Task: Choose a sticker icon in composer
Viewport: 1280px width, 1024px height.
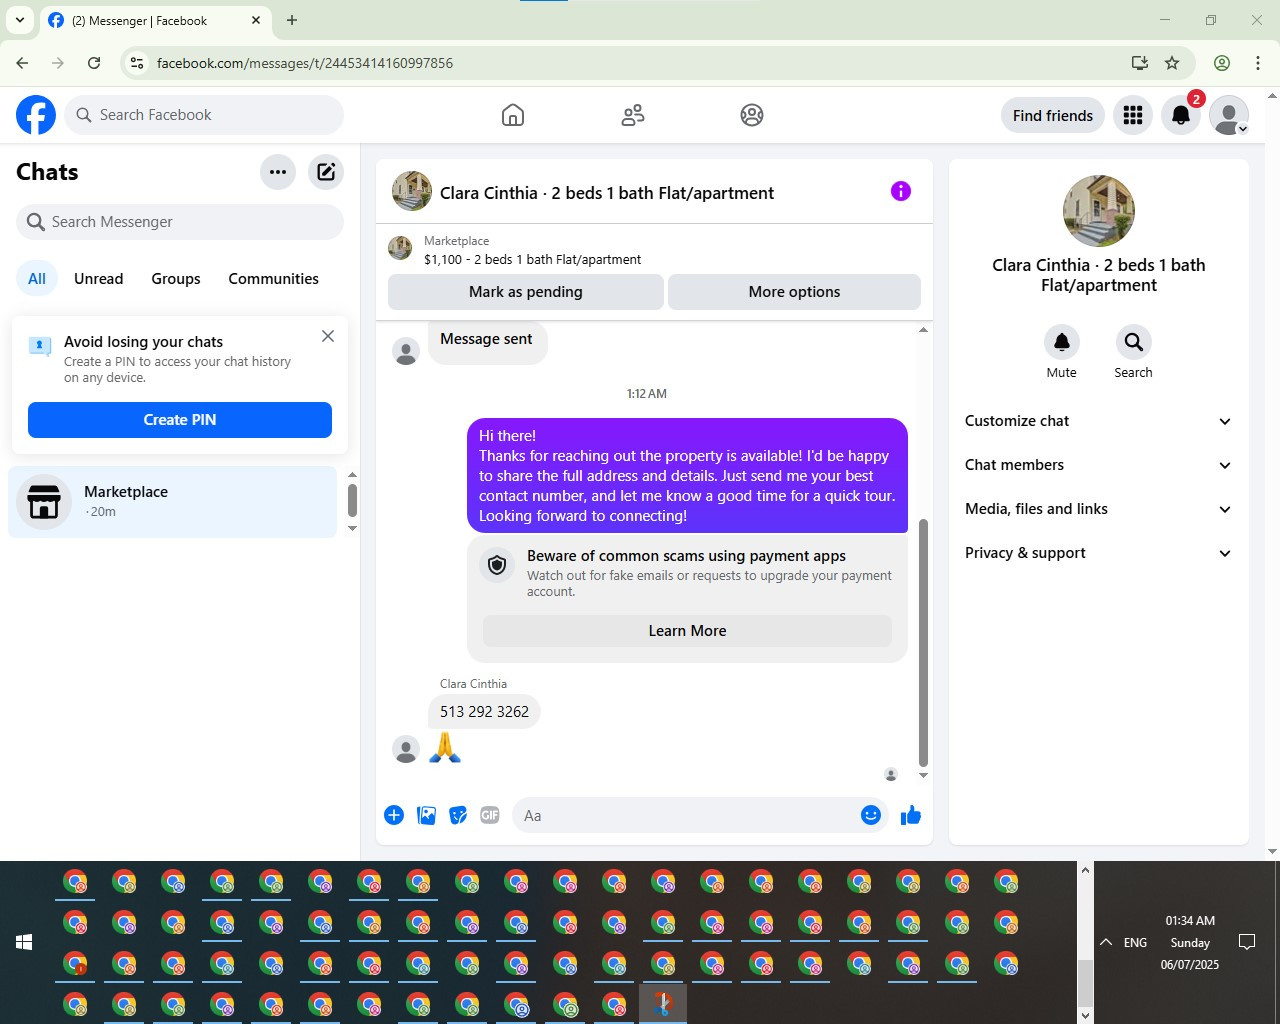Action: (x=458, y=815)
